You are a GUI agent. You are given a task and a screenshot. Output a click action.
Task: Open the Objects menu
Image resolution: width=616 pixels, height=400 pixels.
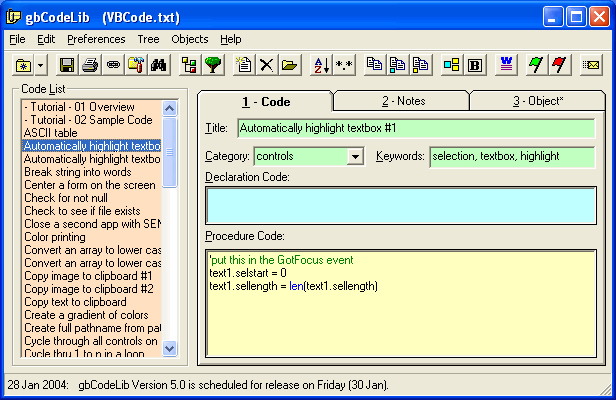[x=190, y=39]
